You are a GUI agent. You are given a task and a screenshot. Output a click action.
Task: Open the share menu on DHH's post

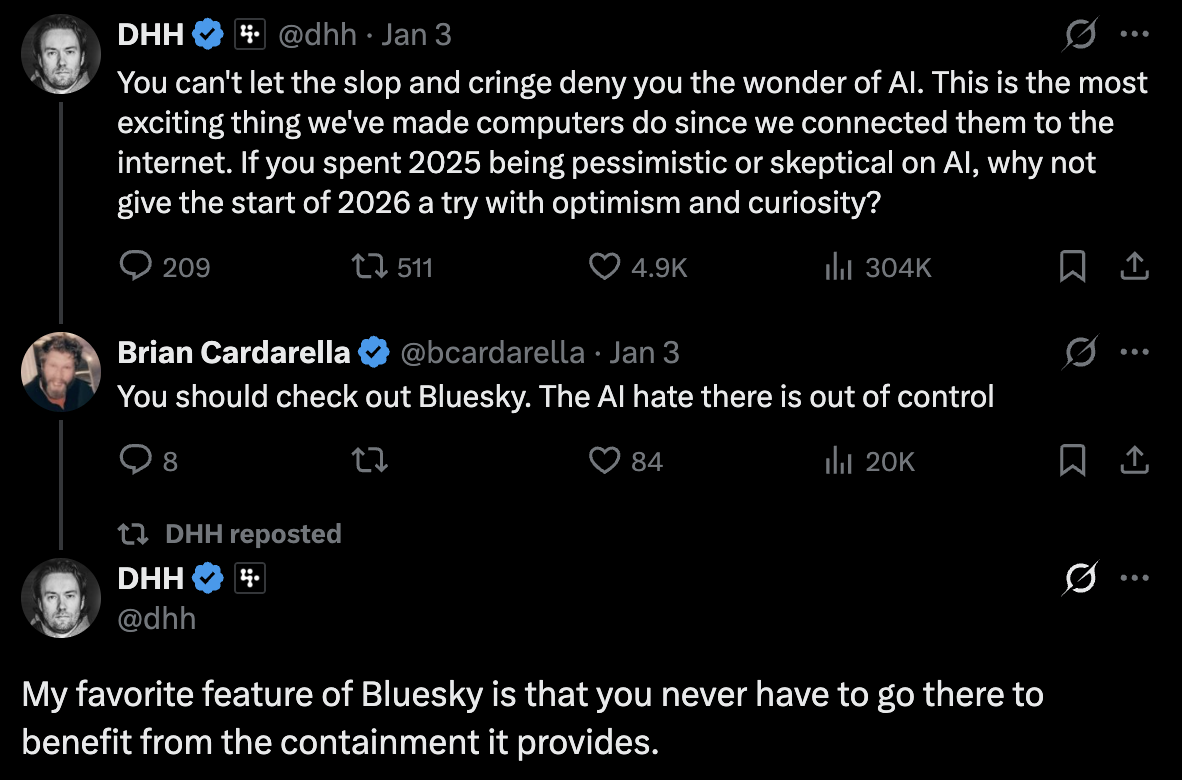[x=1134, y=266]
